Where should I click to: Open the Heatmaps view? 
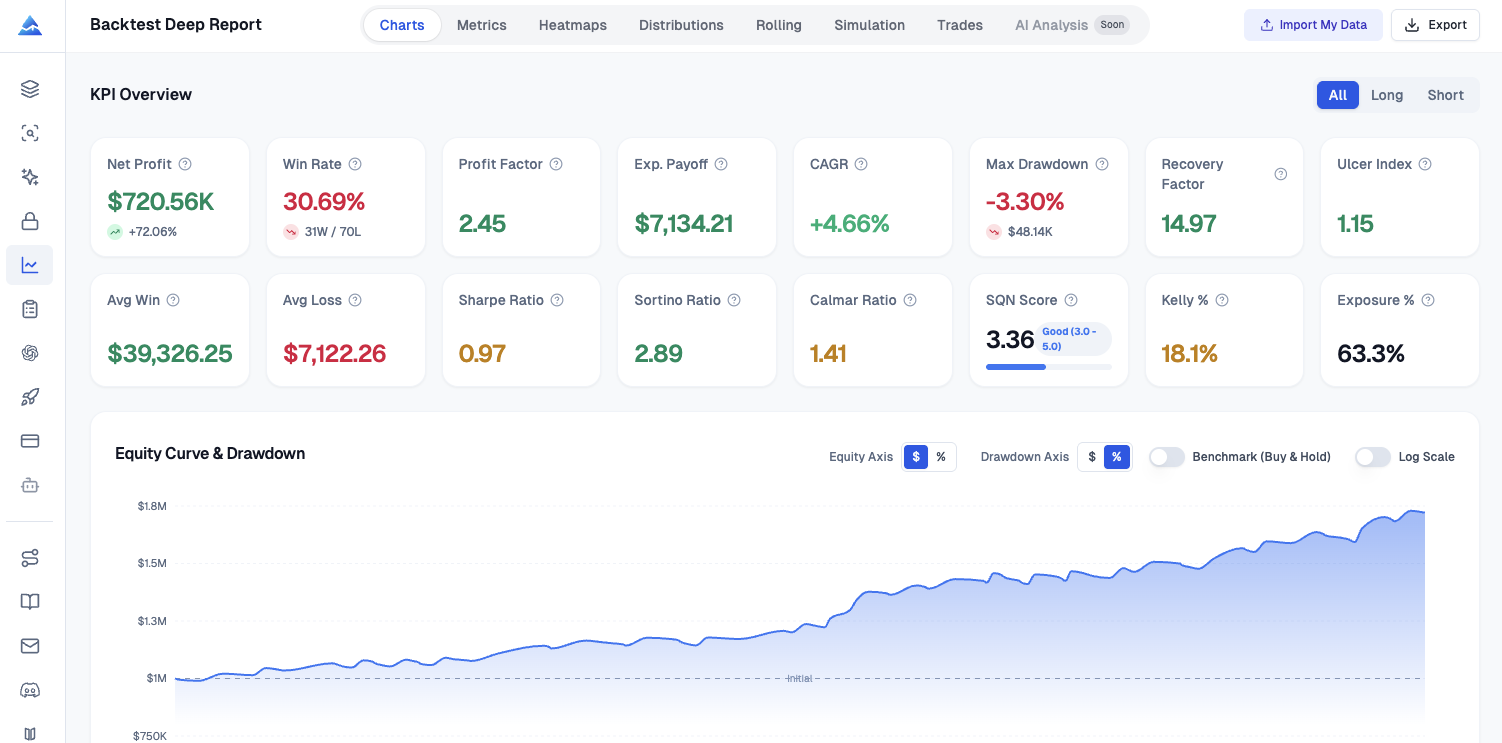pos(572,25)
